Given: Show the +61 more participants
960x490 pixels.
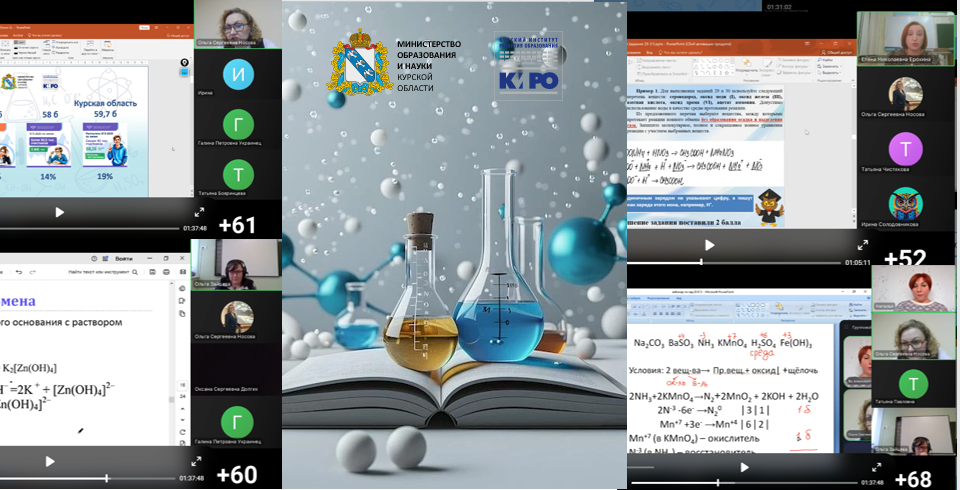Looking at the screenshot, I should 237,225.
